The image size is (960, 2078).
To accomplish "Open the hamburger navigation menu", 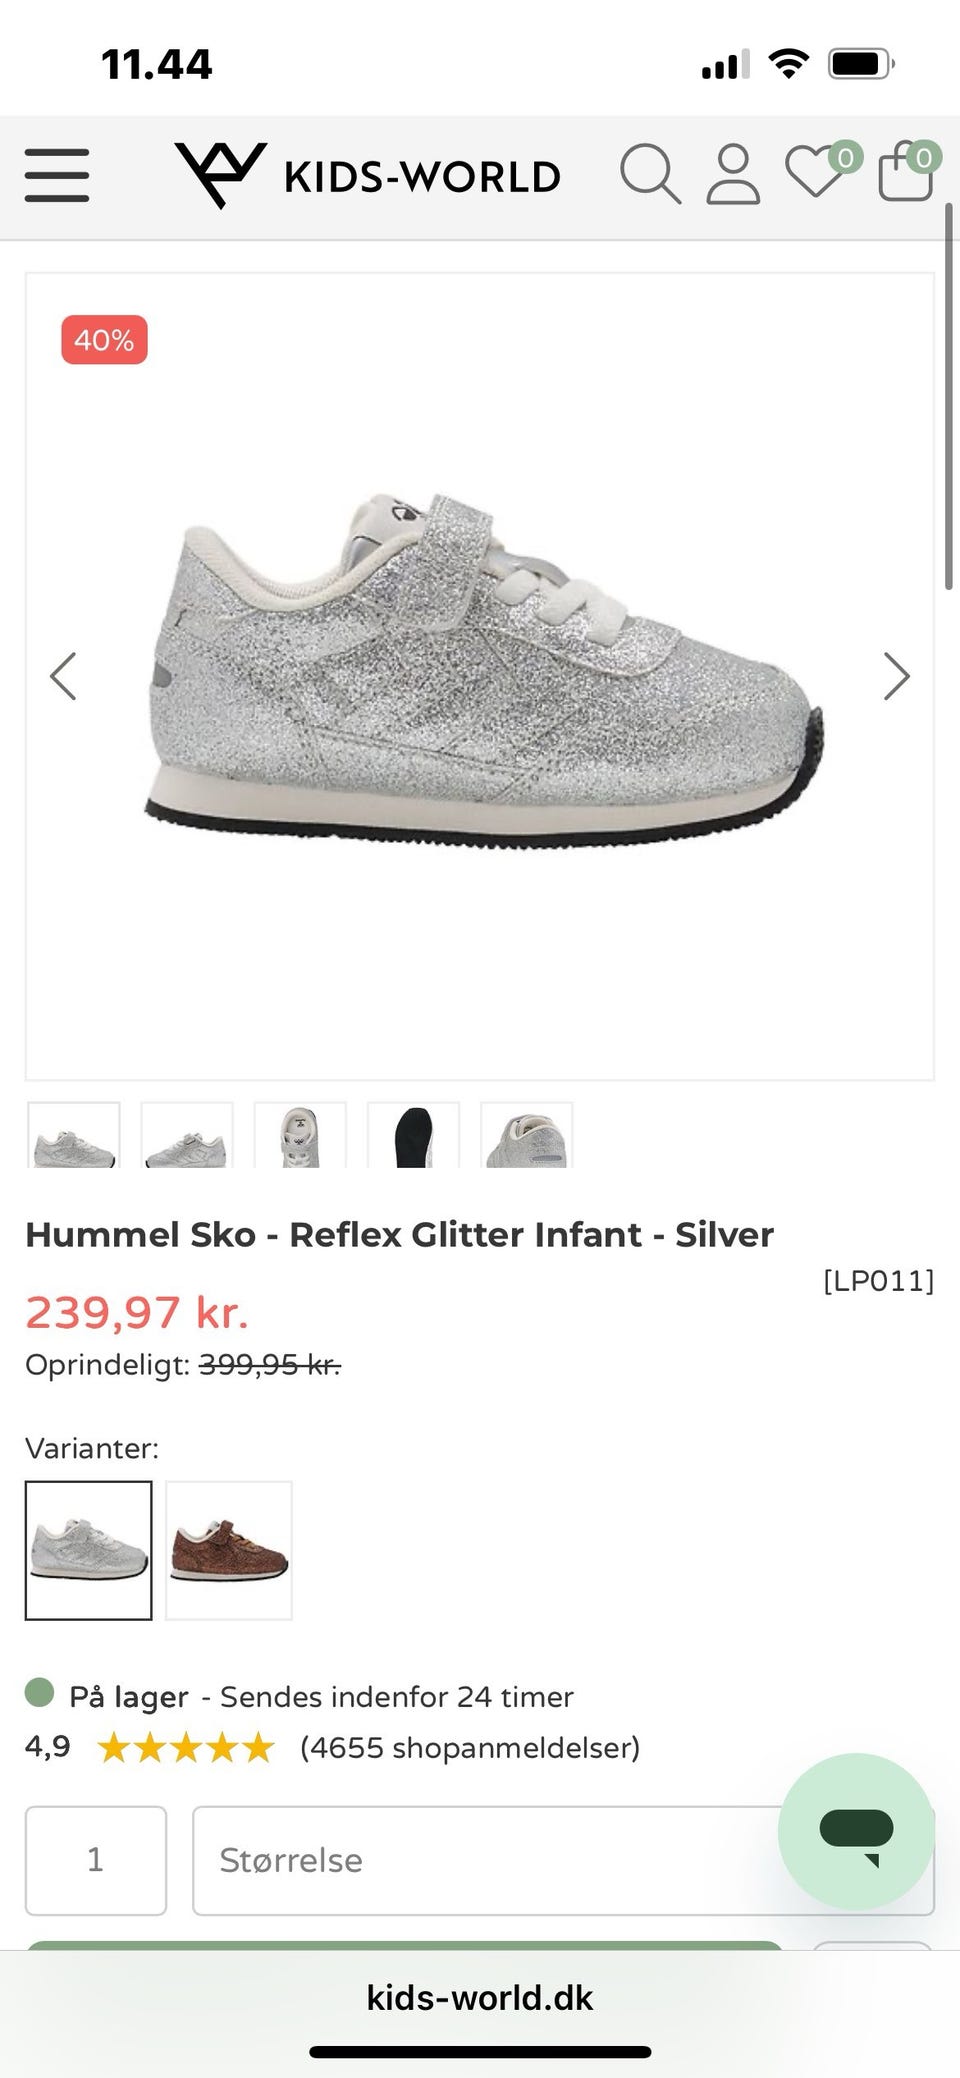I will coord(57,175).
